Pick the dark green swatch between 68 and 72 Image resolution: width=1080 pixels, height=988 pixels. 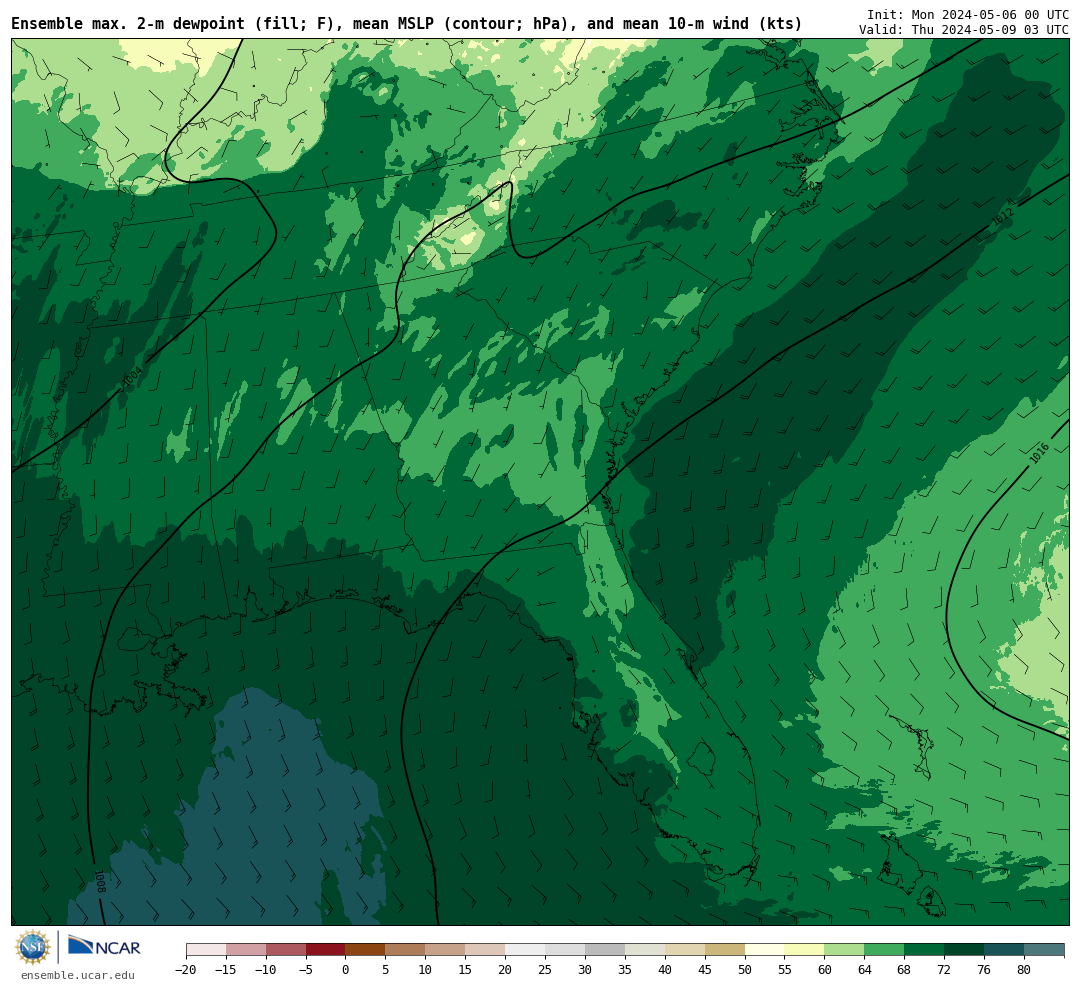pyautogui.click(x=925, y=950)
